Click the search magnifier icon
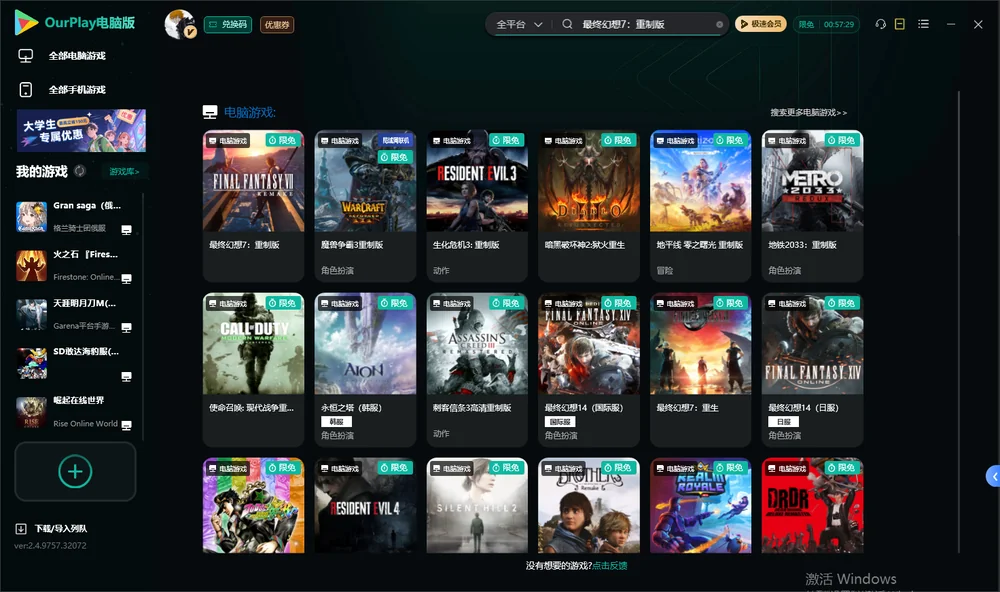This screenshot has width=1000, height=592. click(567, 24)
